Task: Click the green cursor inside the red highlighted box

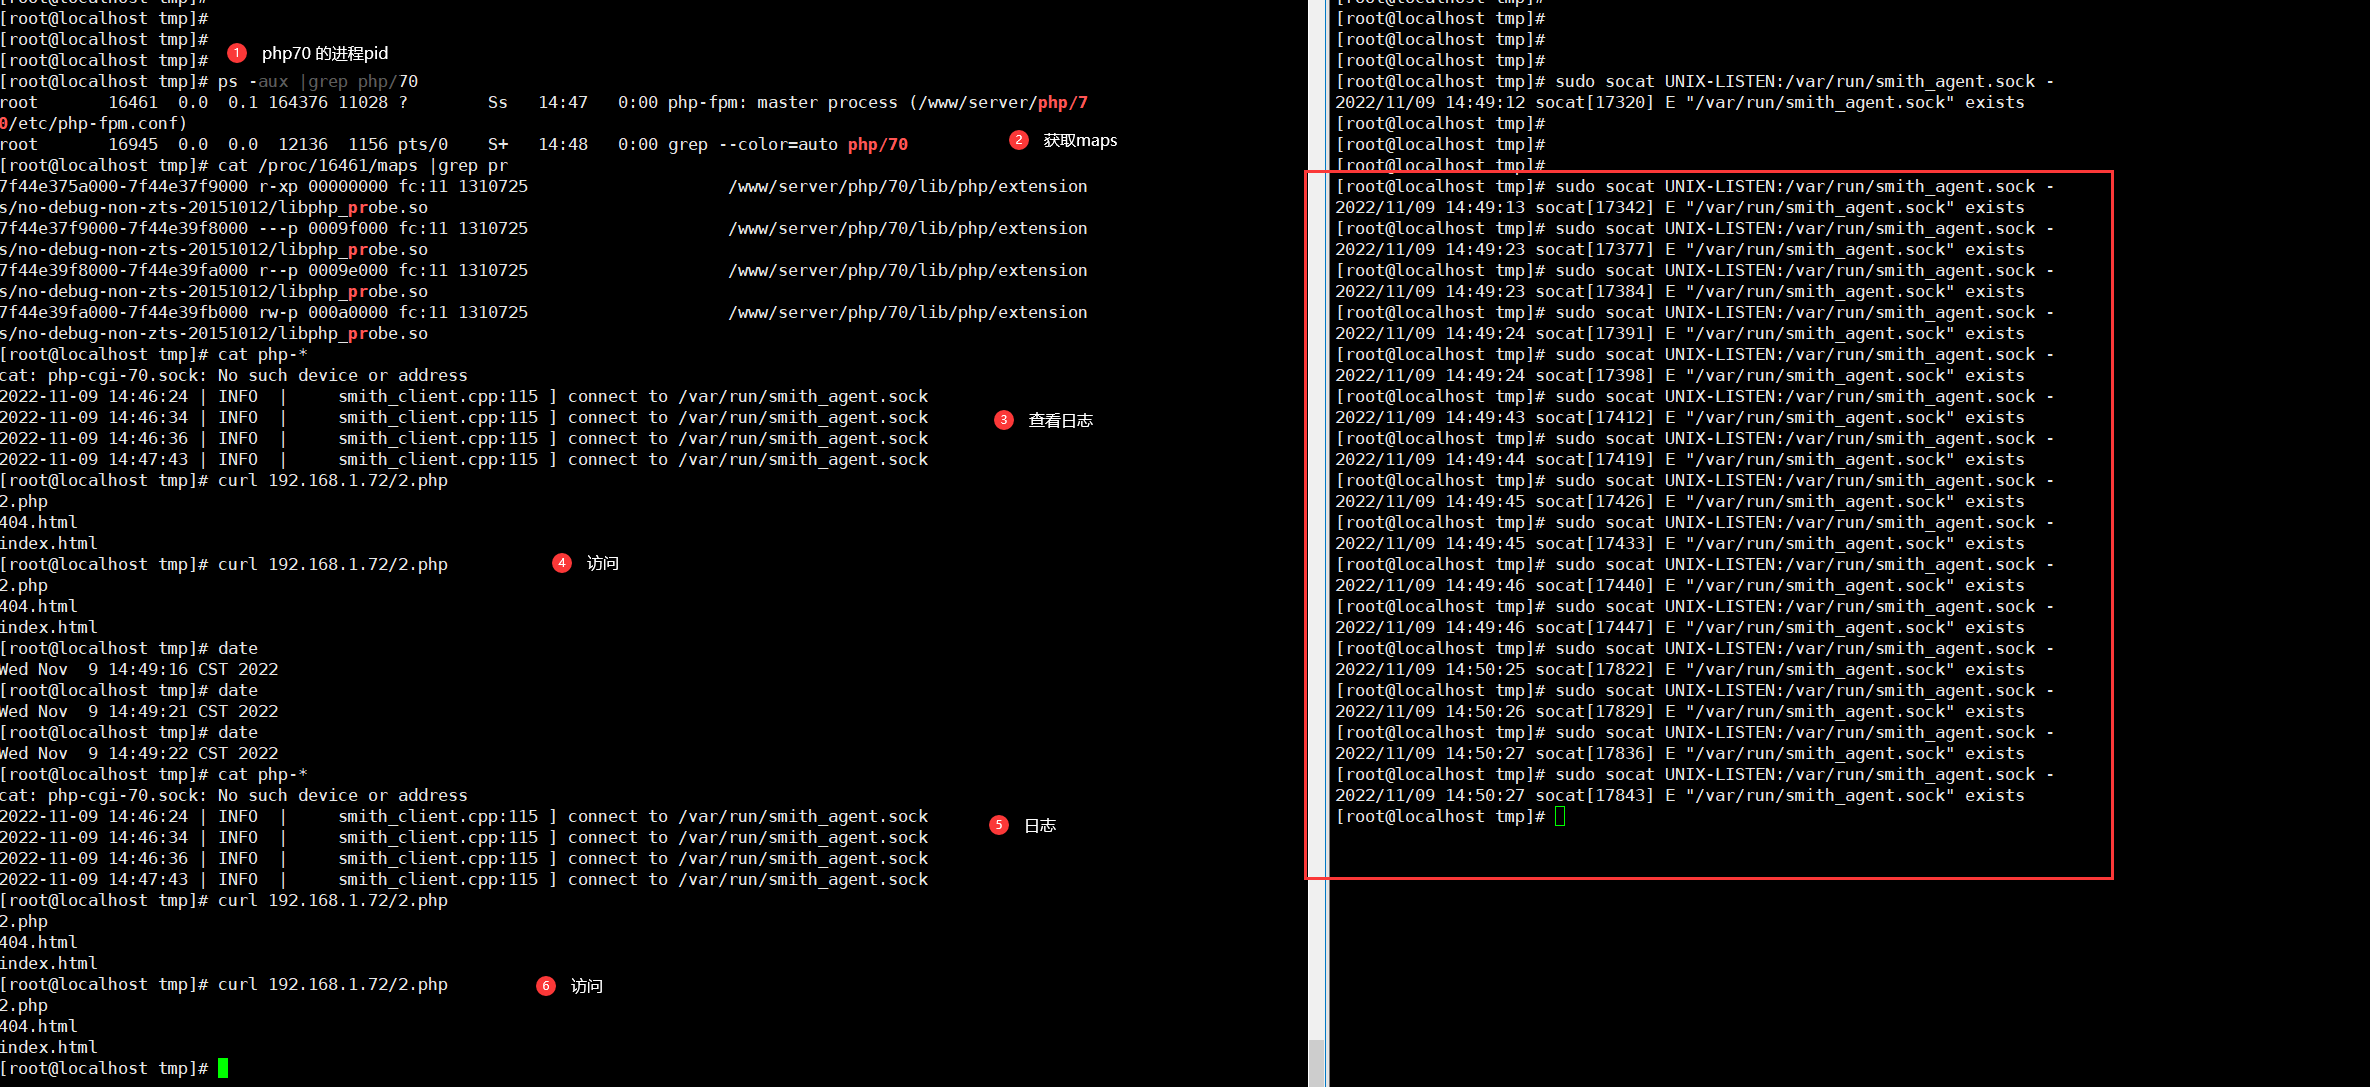Action: click(x=1559, y=816)
